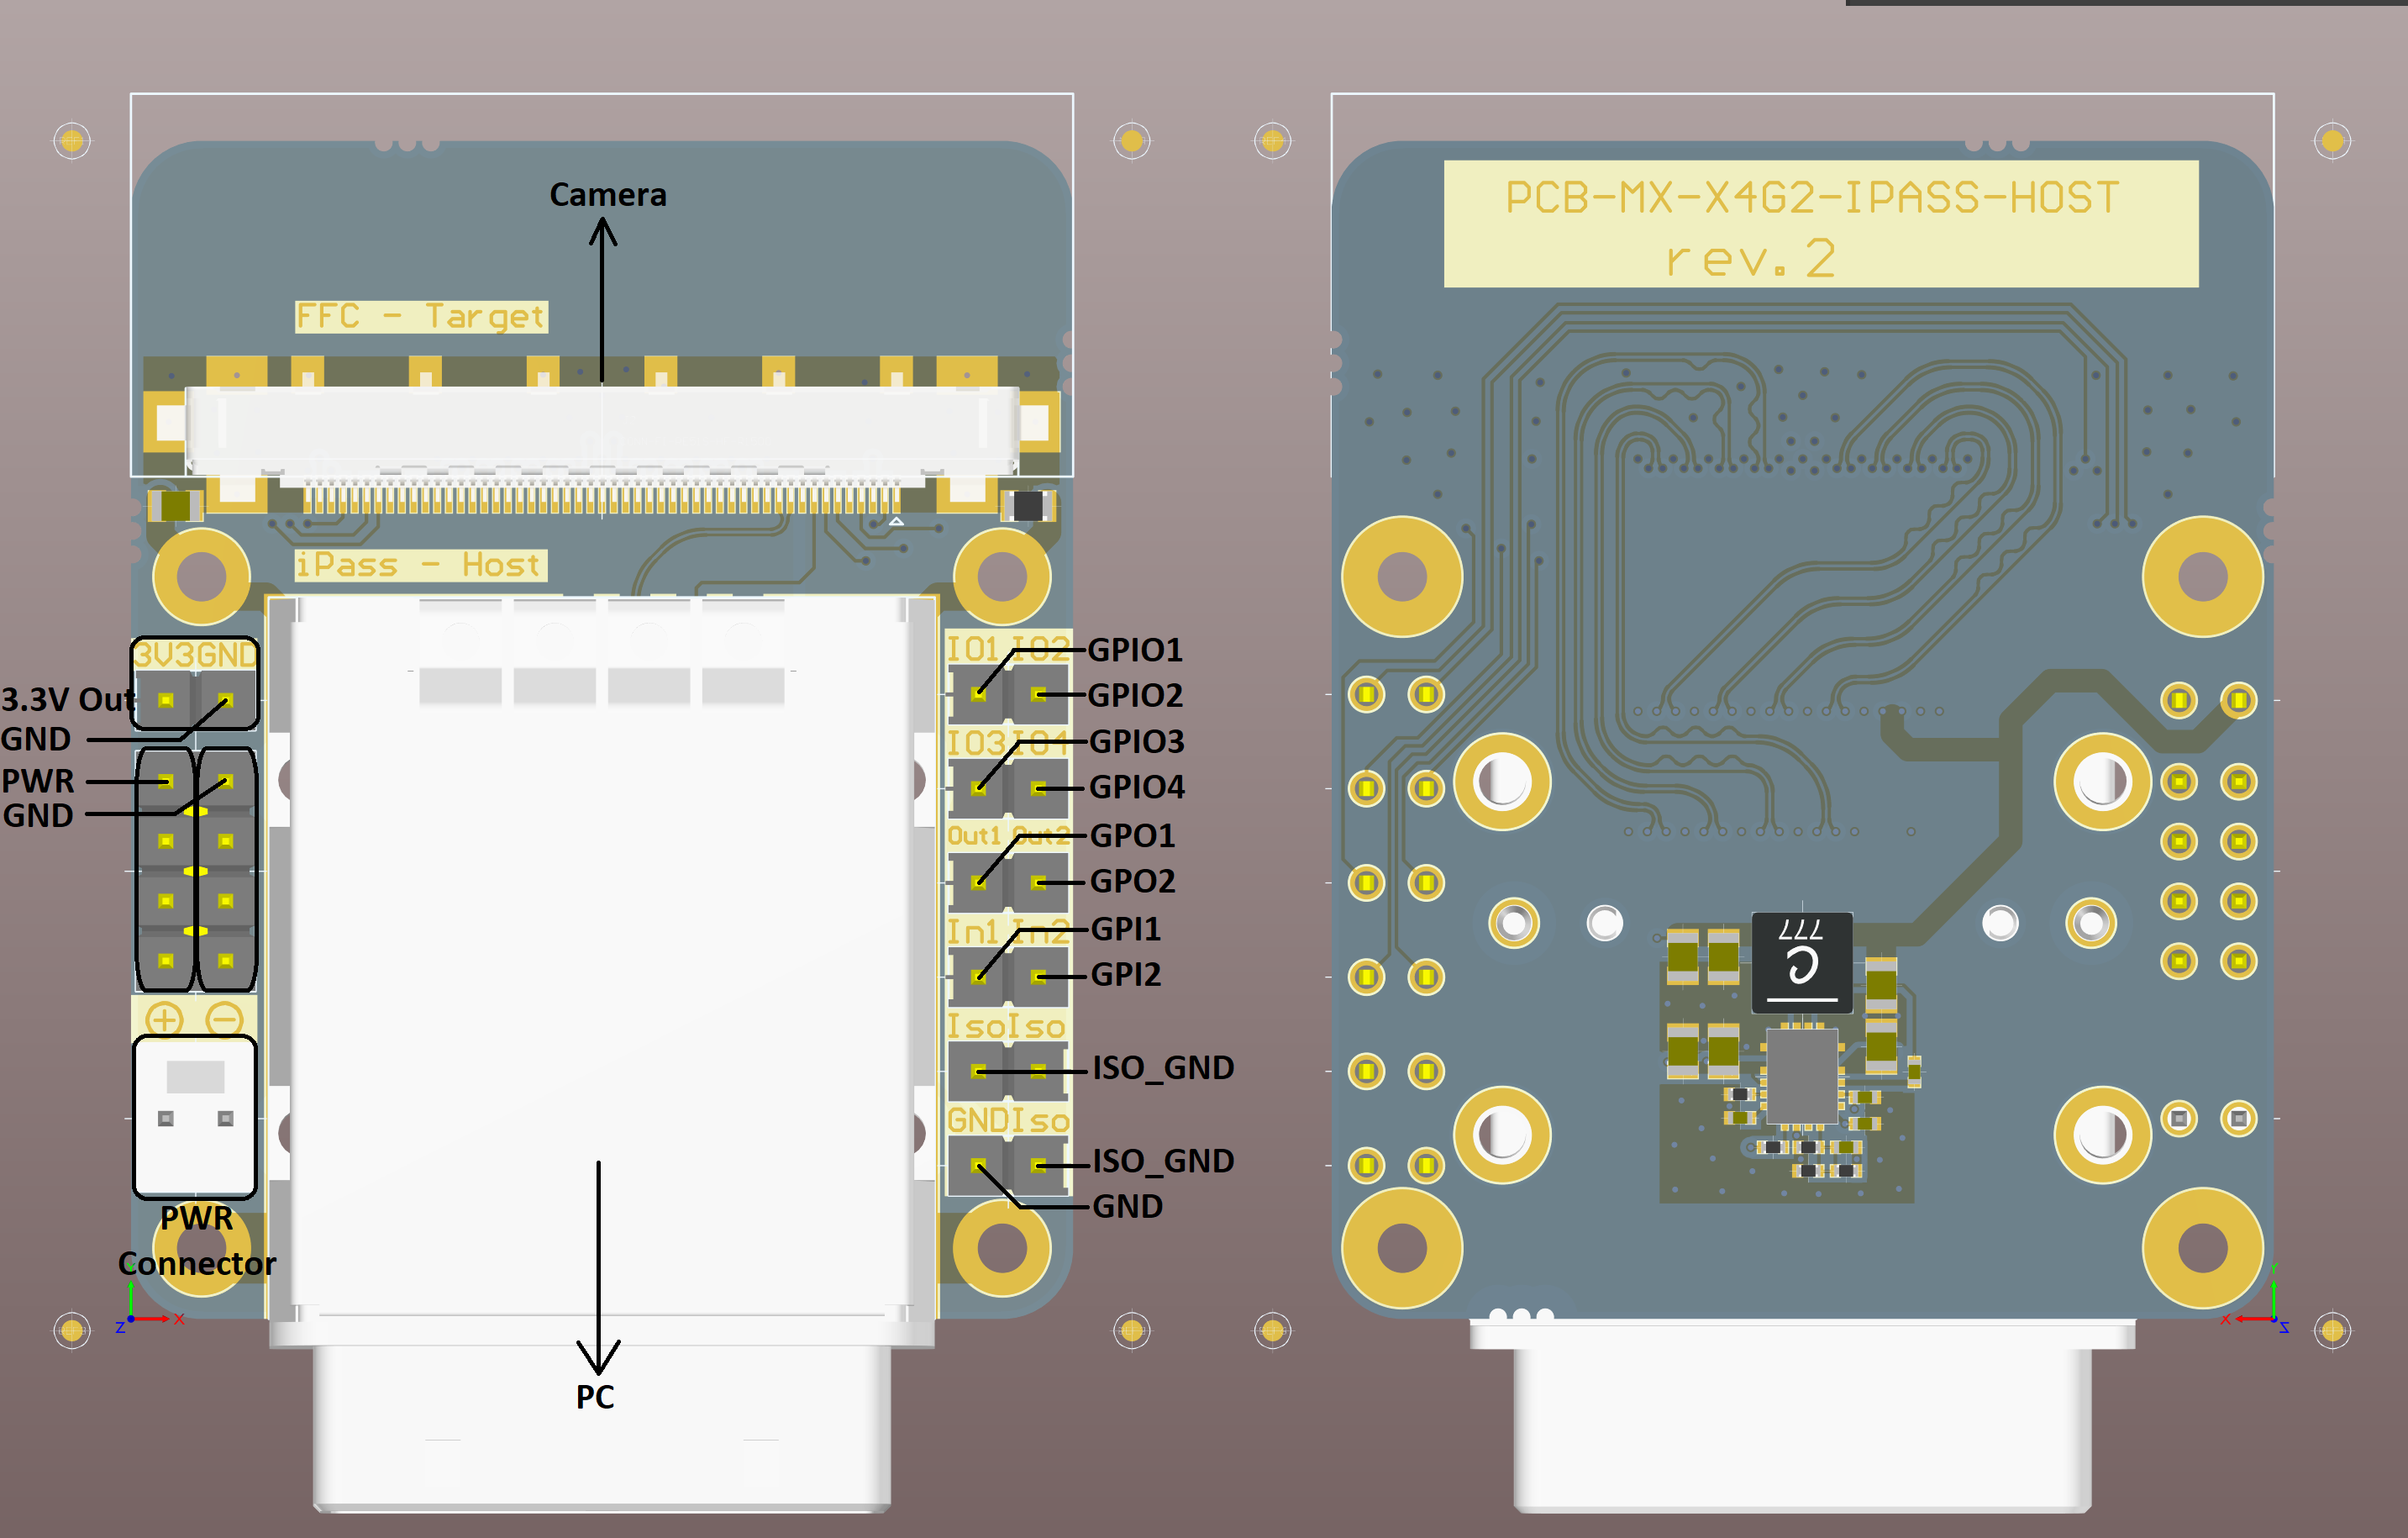The width and height of the screenshot is (2408, 1538).
Task: Select the iPass - Host silkscreen text
Action: pos(420,565)
